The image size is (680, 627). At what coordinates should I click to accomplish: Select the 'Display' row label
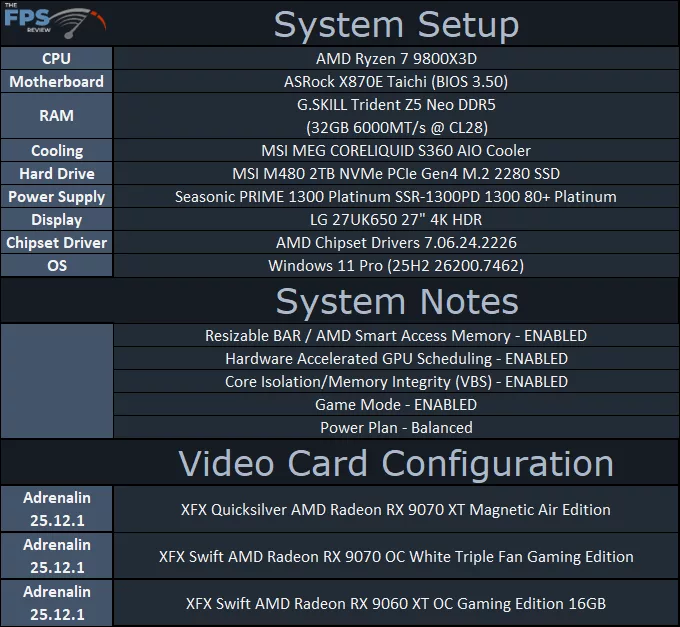[x=56, y=219]
